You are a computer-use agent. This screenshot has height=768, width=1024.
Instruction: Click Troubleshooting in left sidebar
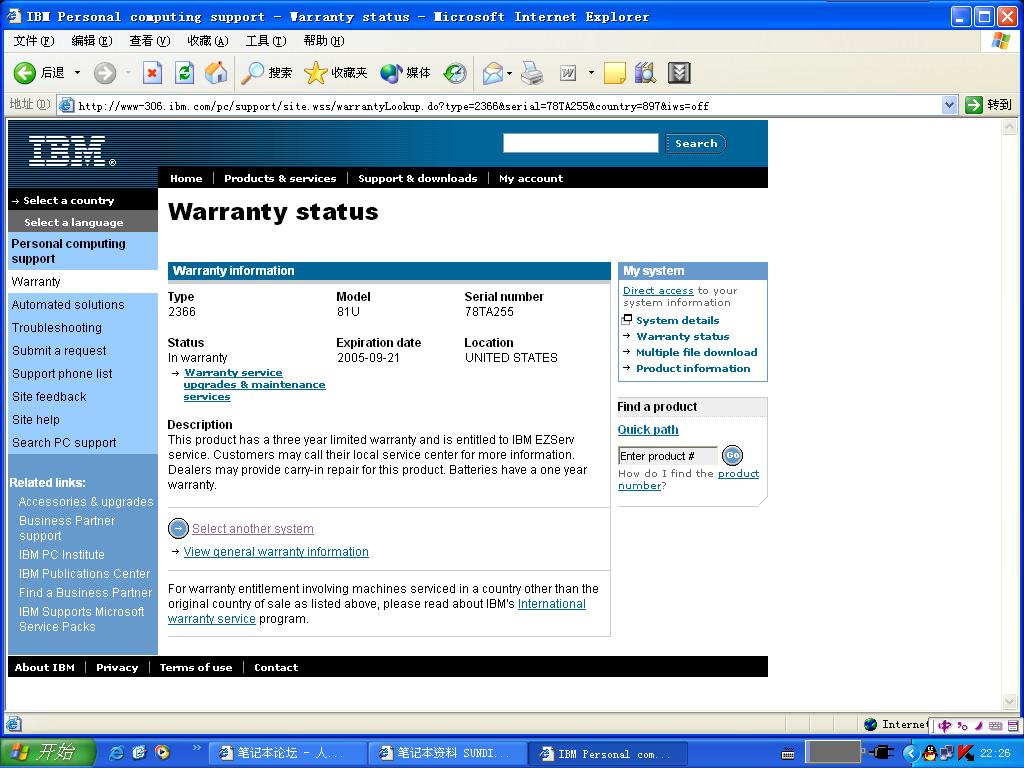click(x=57, y=328)
